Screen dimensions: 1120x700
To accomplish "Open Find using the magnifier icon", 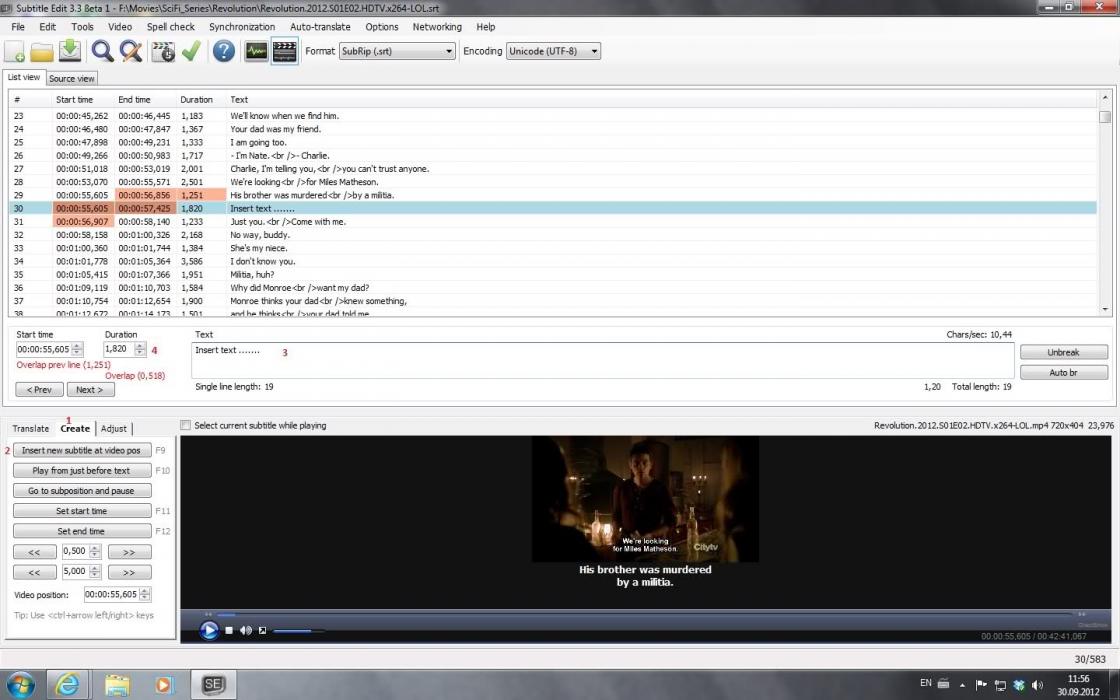I will point(102,51).
